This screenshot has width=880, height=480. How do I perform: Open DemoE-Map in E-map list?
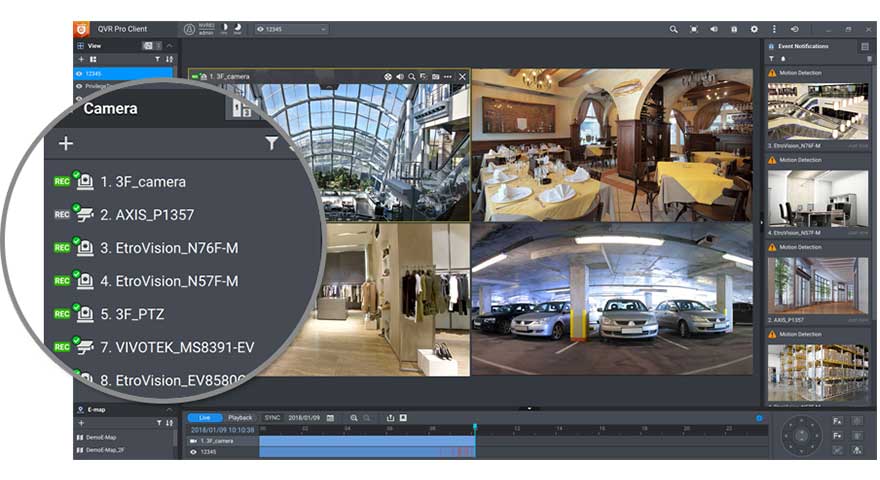(101, 437)
